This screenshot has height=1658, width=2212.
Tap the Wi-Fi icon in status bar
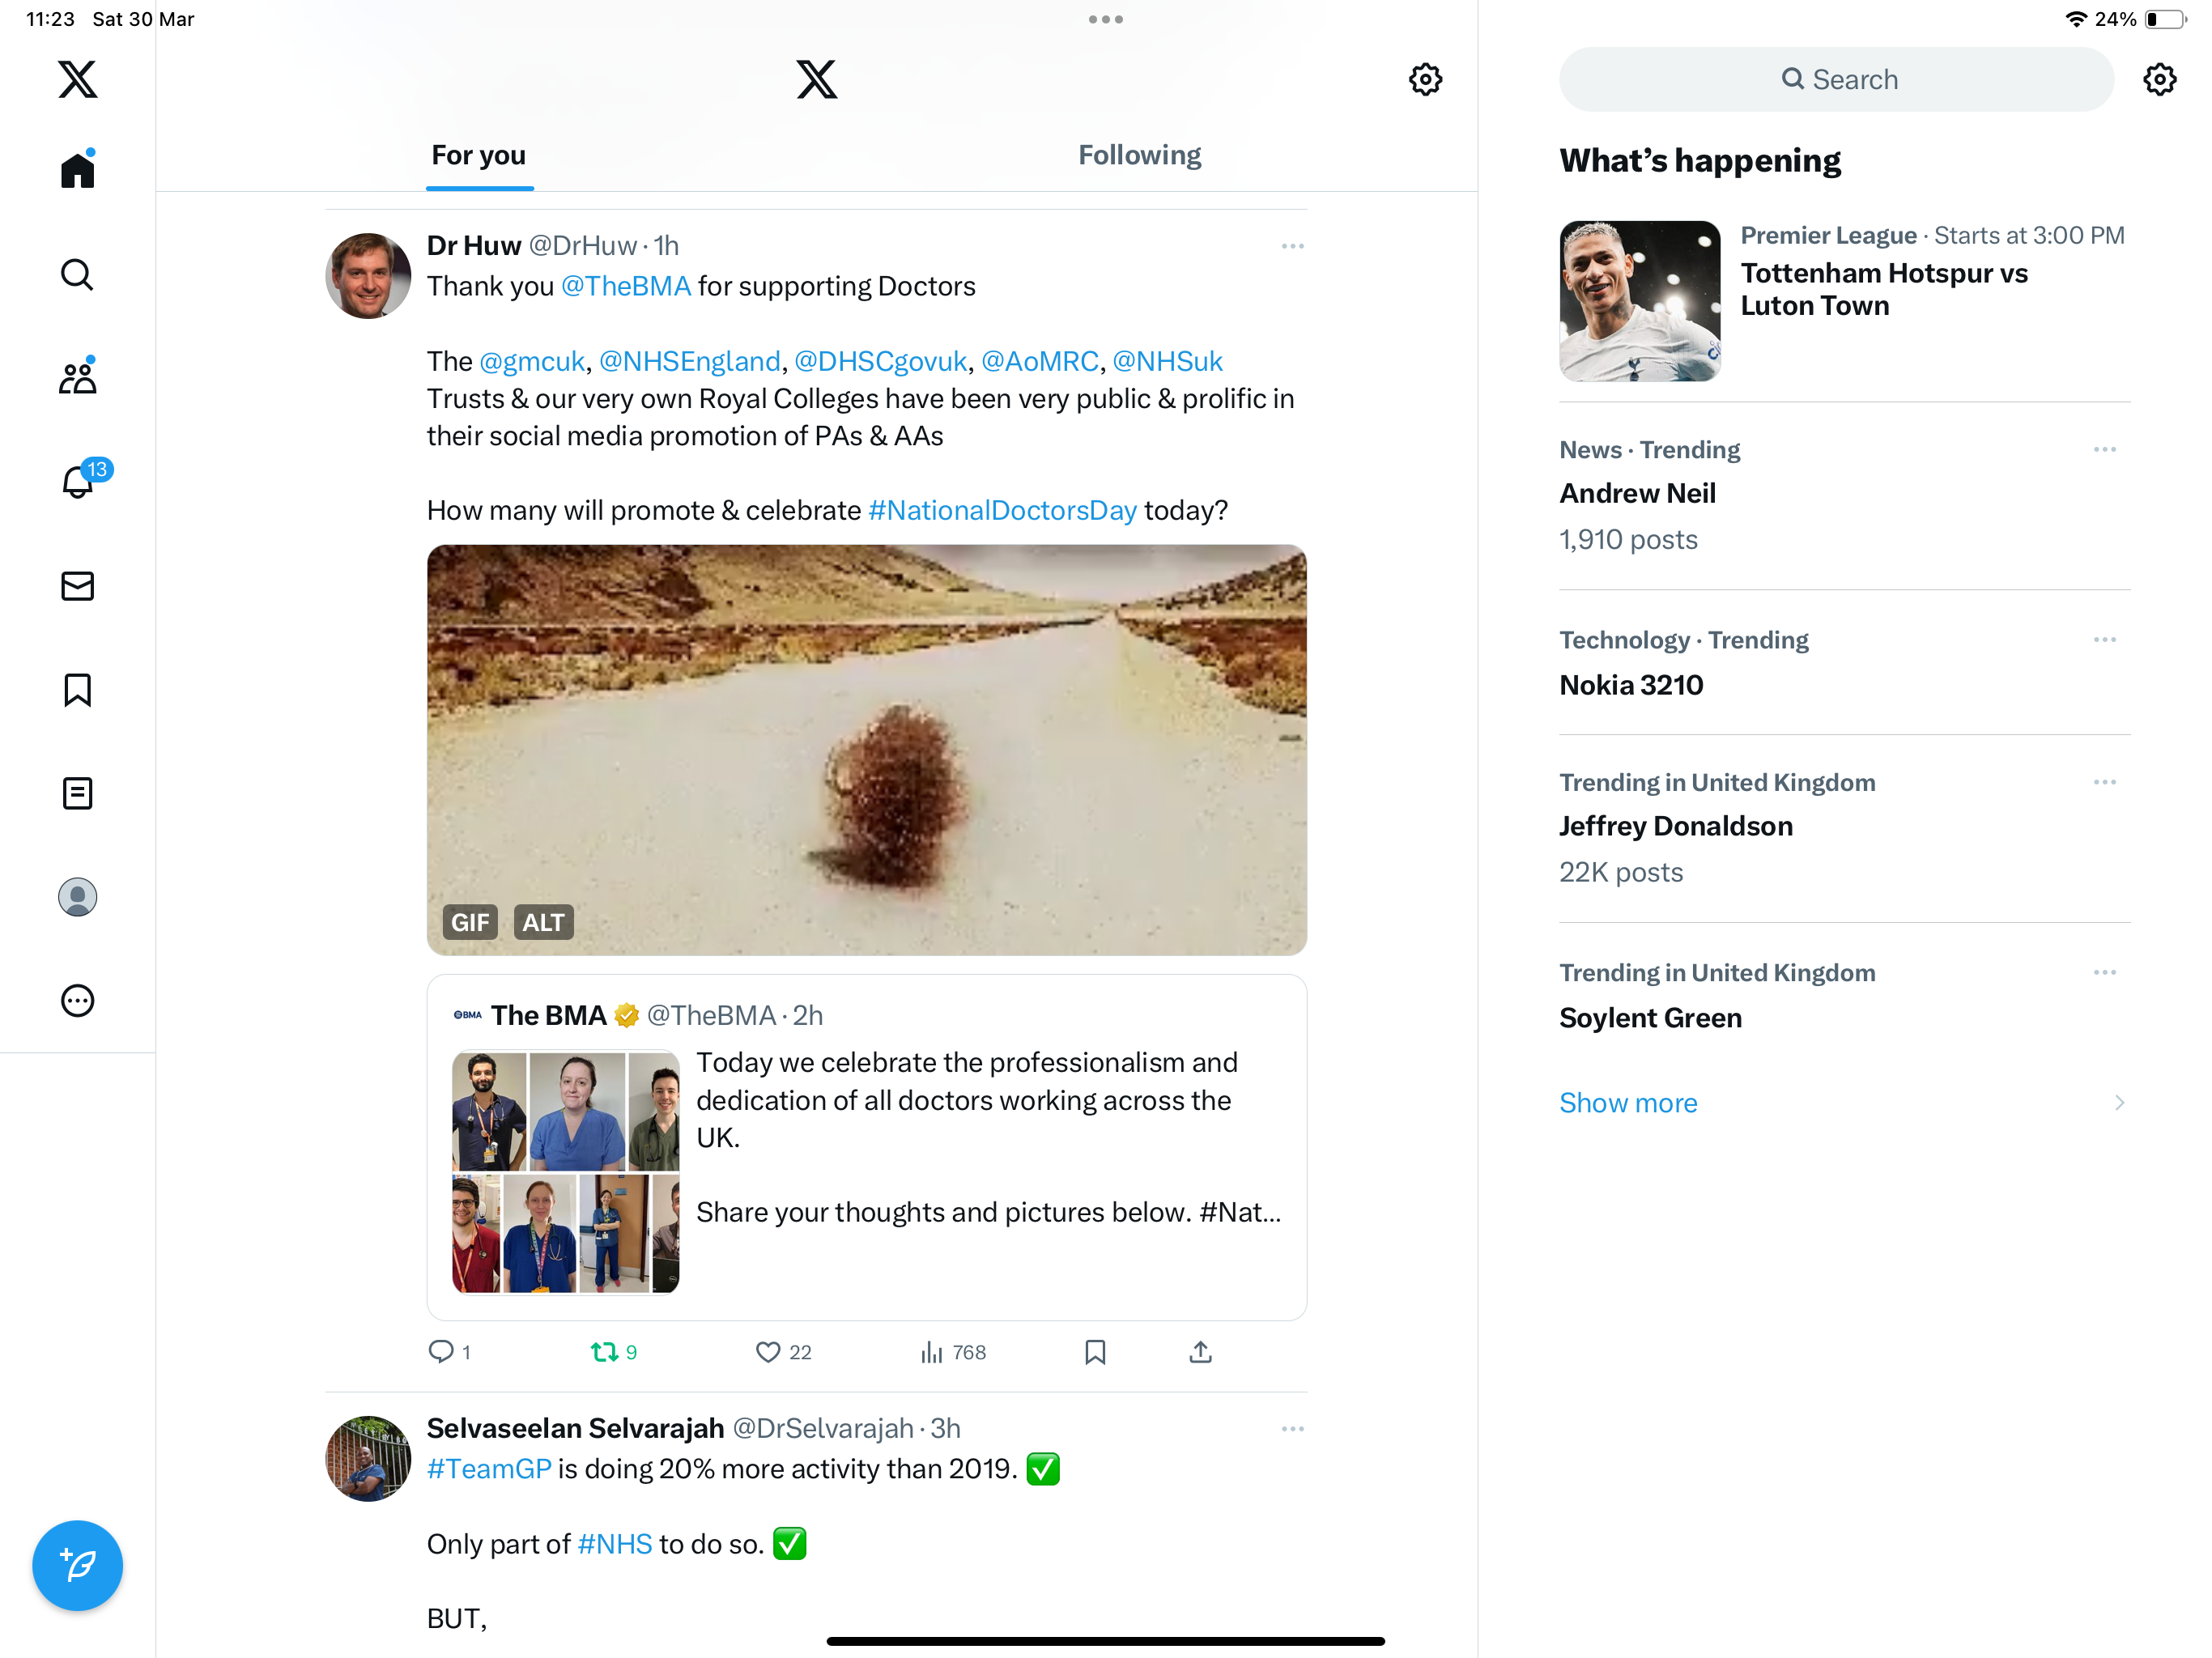[2075, 19]
